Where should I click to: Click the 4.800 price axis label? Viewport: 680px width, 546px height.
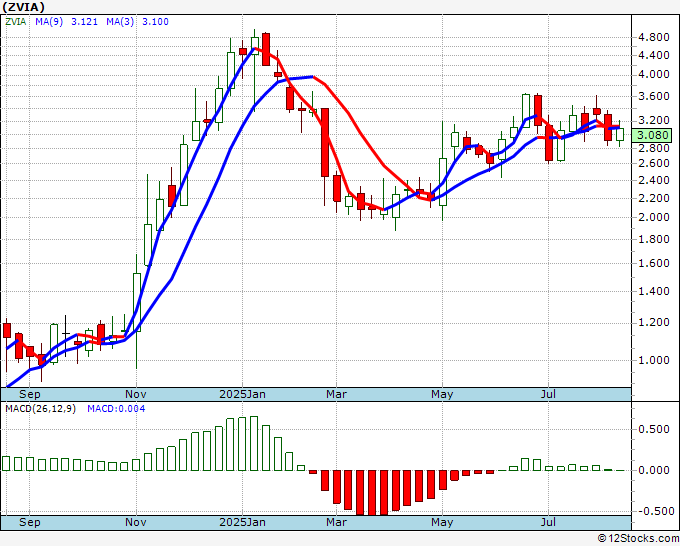pyautogui.click(x=654, y=37)
